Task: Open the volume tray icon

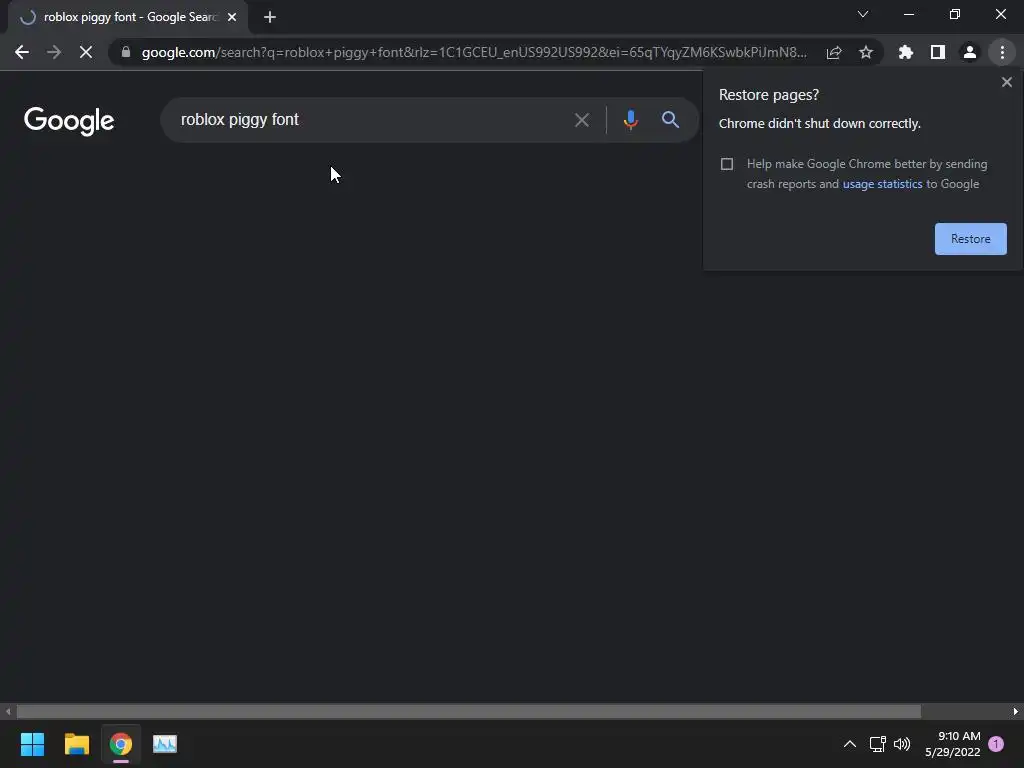Action: [x=902, y=744]
